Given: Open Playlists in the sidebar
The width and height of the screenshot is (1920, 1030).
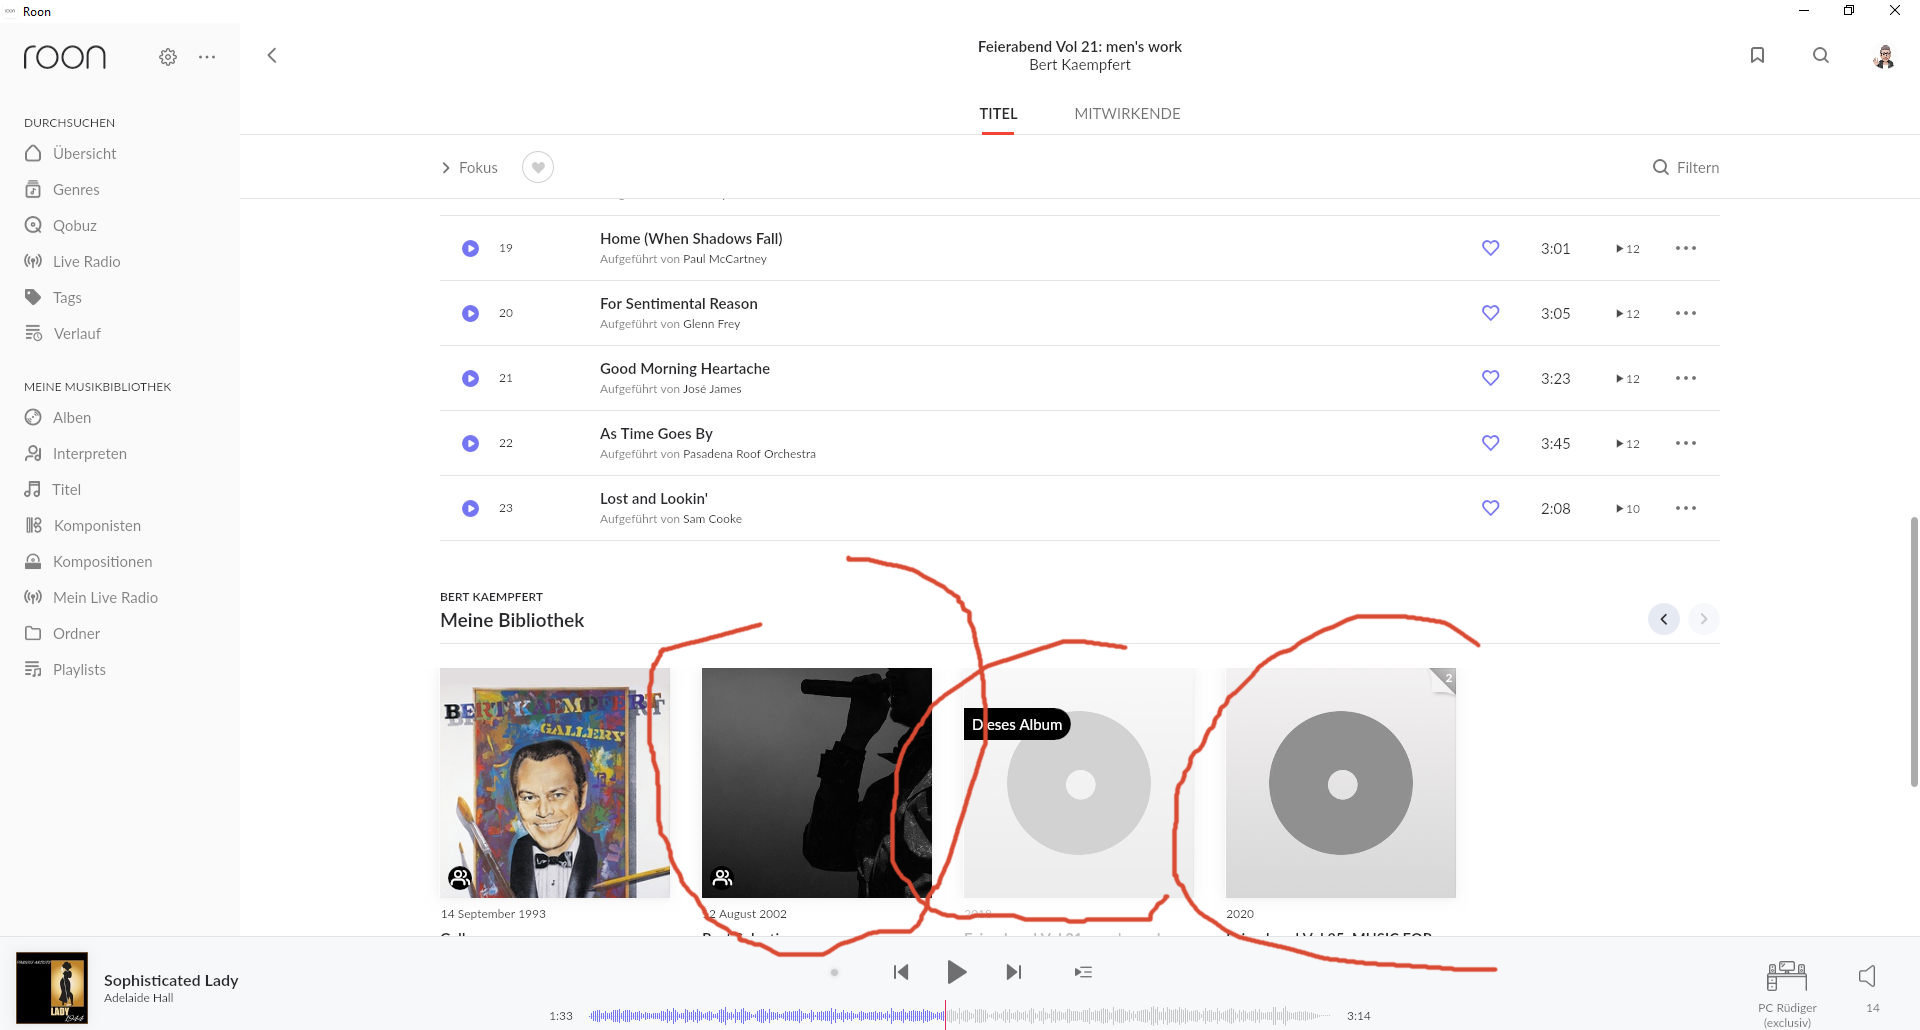Looking at the screenshot, I should coord(65,669).
